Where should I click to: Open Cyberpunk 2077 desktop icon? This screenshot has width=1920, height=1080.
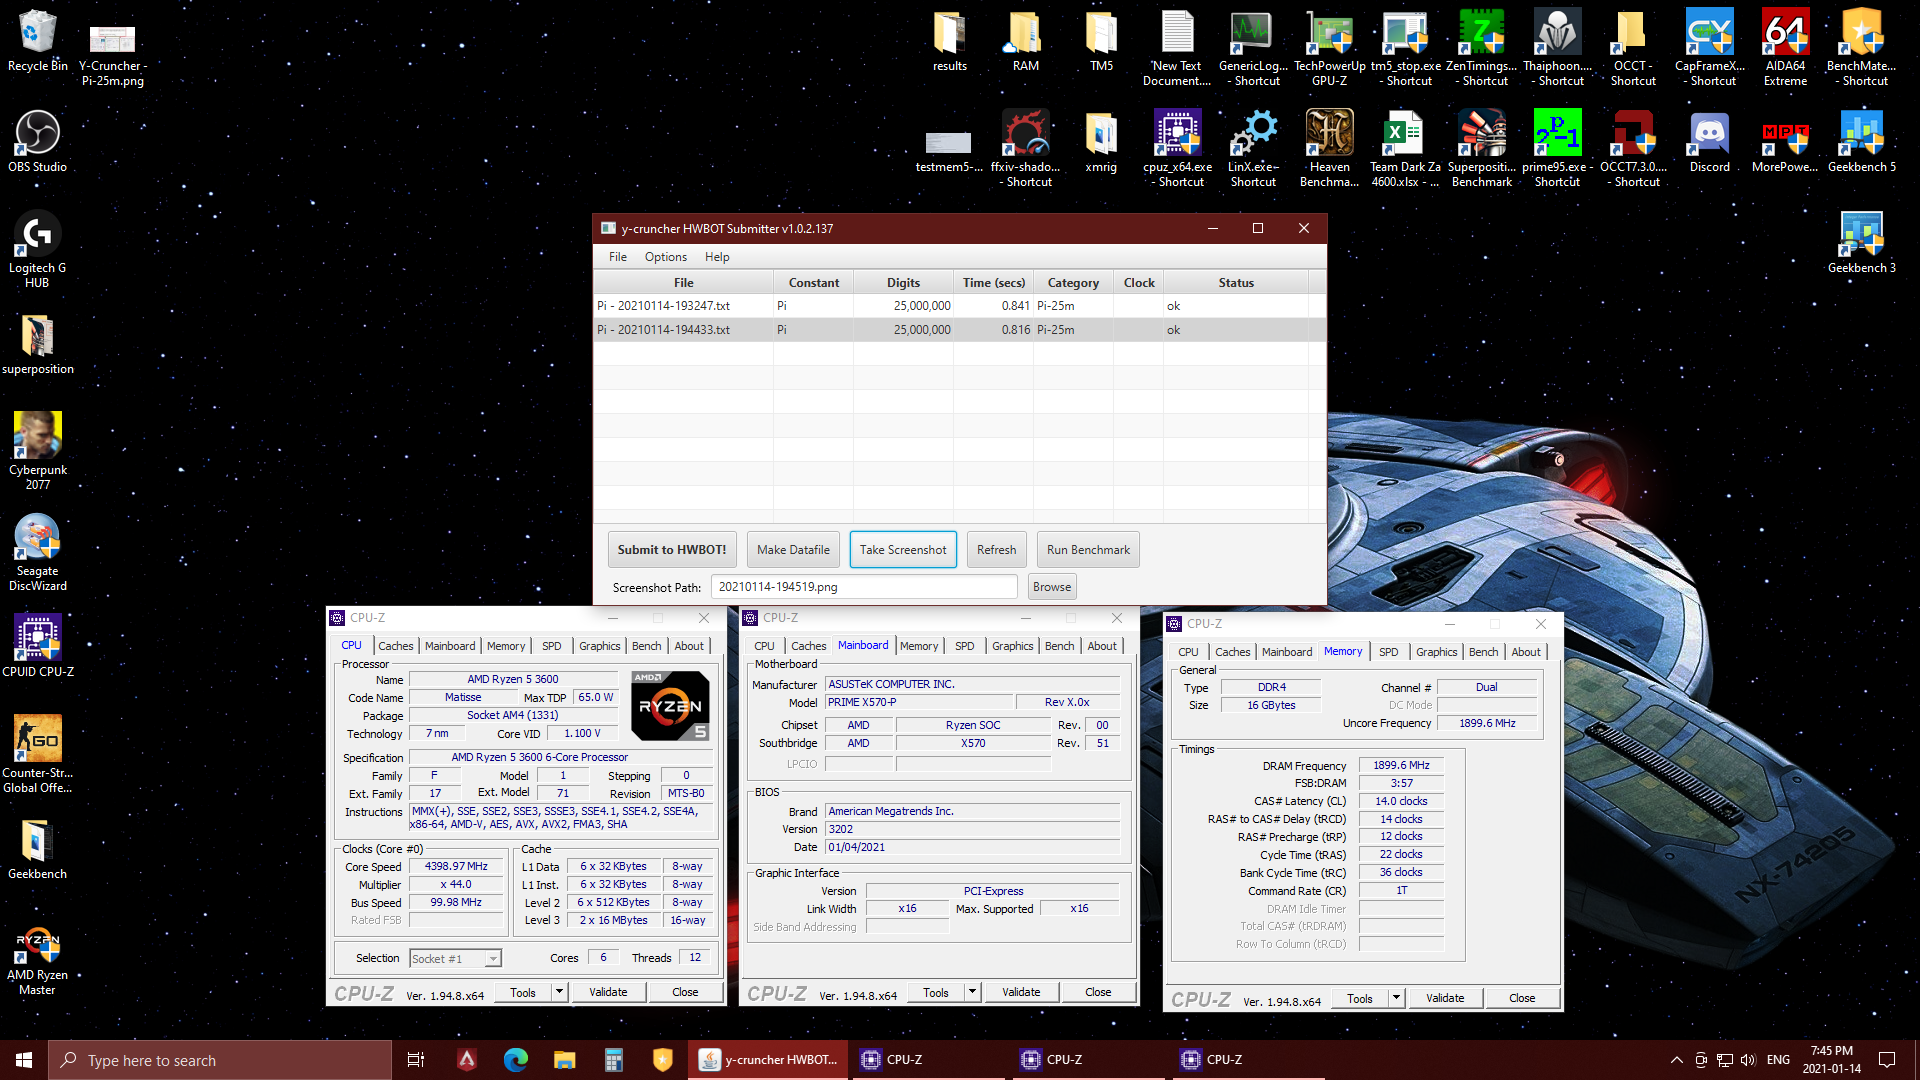click(38, 450)
